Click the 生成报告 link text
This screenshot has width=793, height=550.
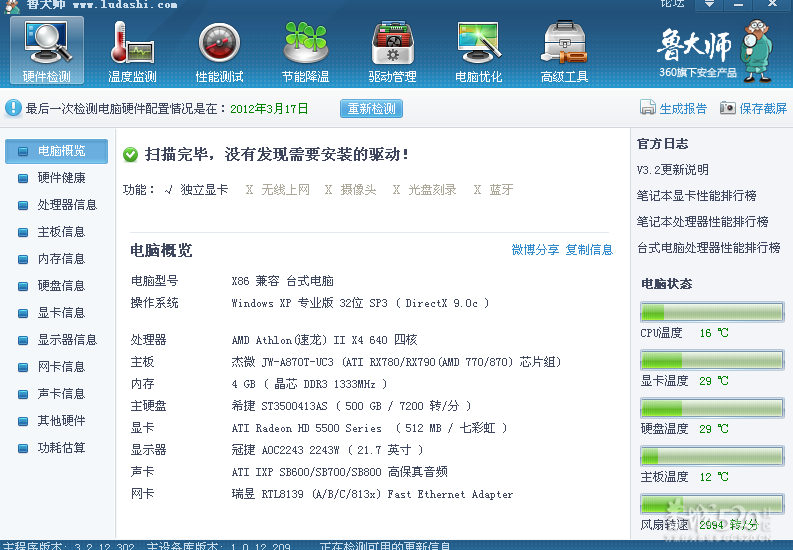[x=683, y=108]
